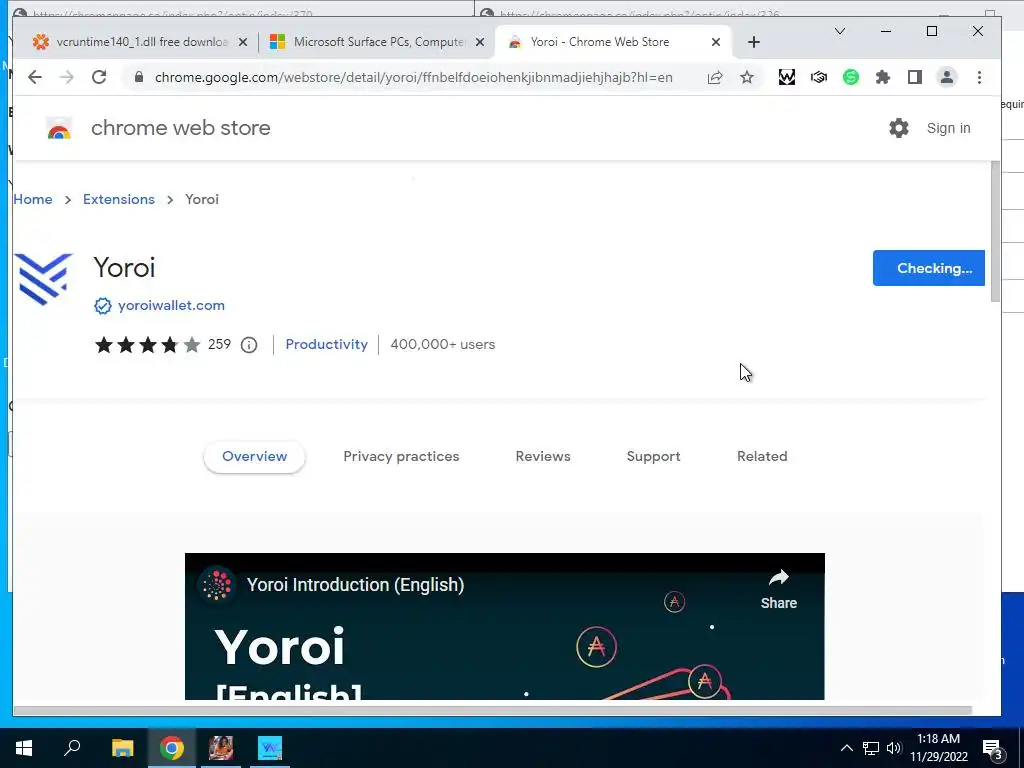Screen dimensions: 1024x768
Task: Open the Related tab
Action: click(x=762, y=456)
